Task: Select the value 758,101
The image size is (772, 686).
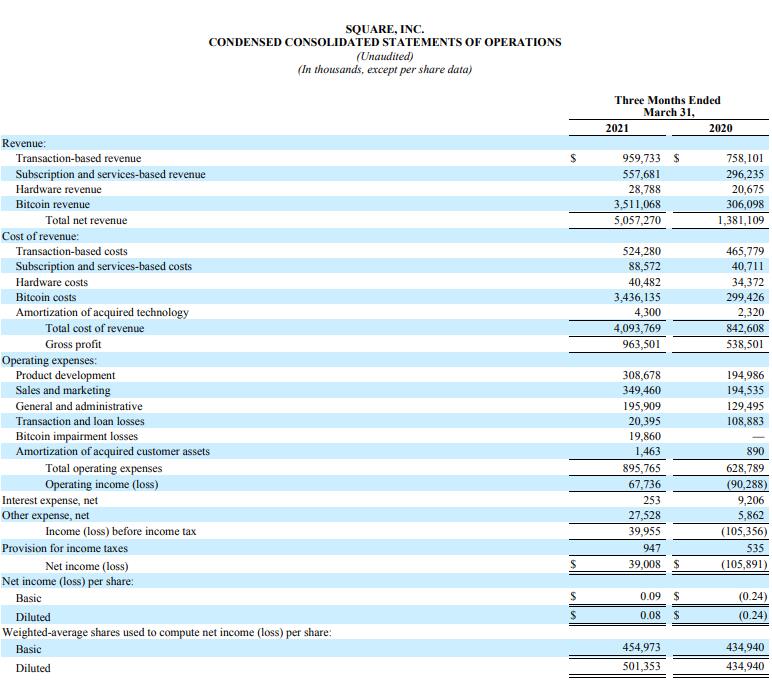Action: tap(745, 158)
